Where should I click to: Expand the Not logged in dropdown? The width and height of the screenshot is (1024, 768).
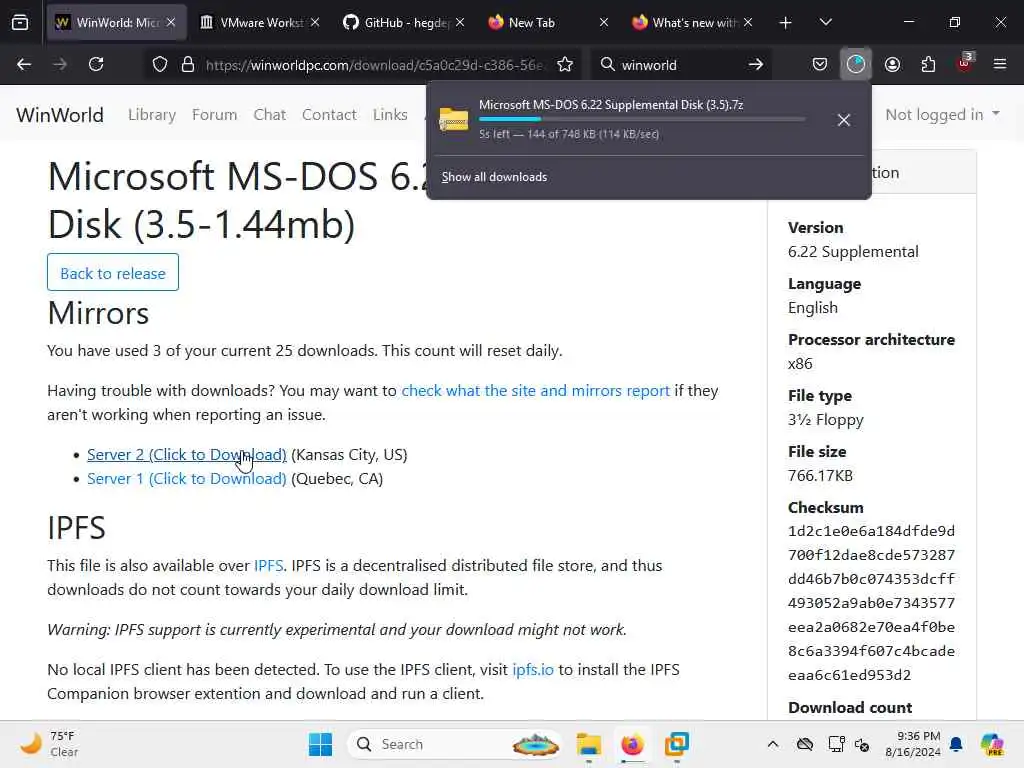[942, 114]
